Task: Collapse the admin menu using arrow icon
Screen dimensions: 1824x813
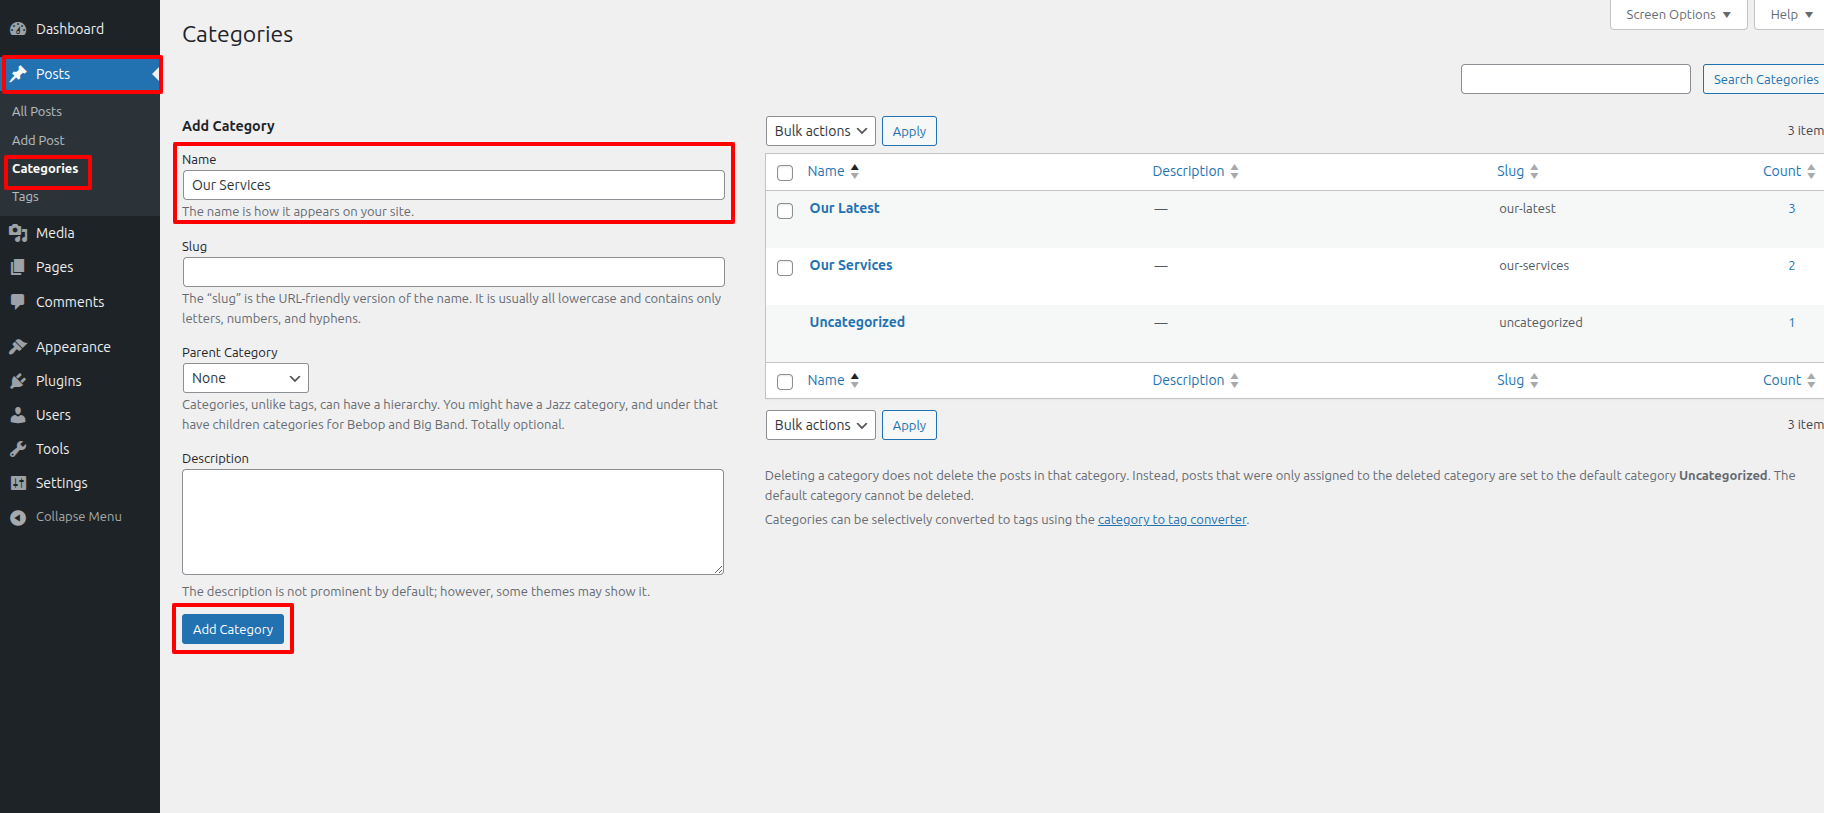Action: coord(18,517)
